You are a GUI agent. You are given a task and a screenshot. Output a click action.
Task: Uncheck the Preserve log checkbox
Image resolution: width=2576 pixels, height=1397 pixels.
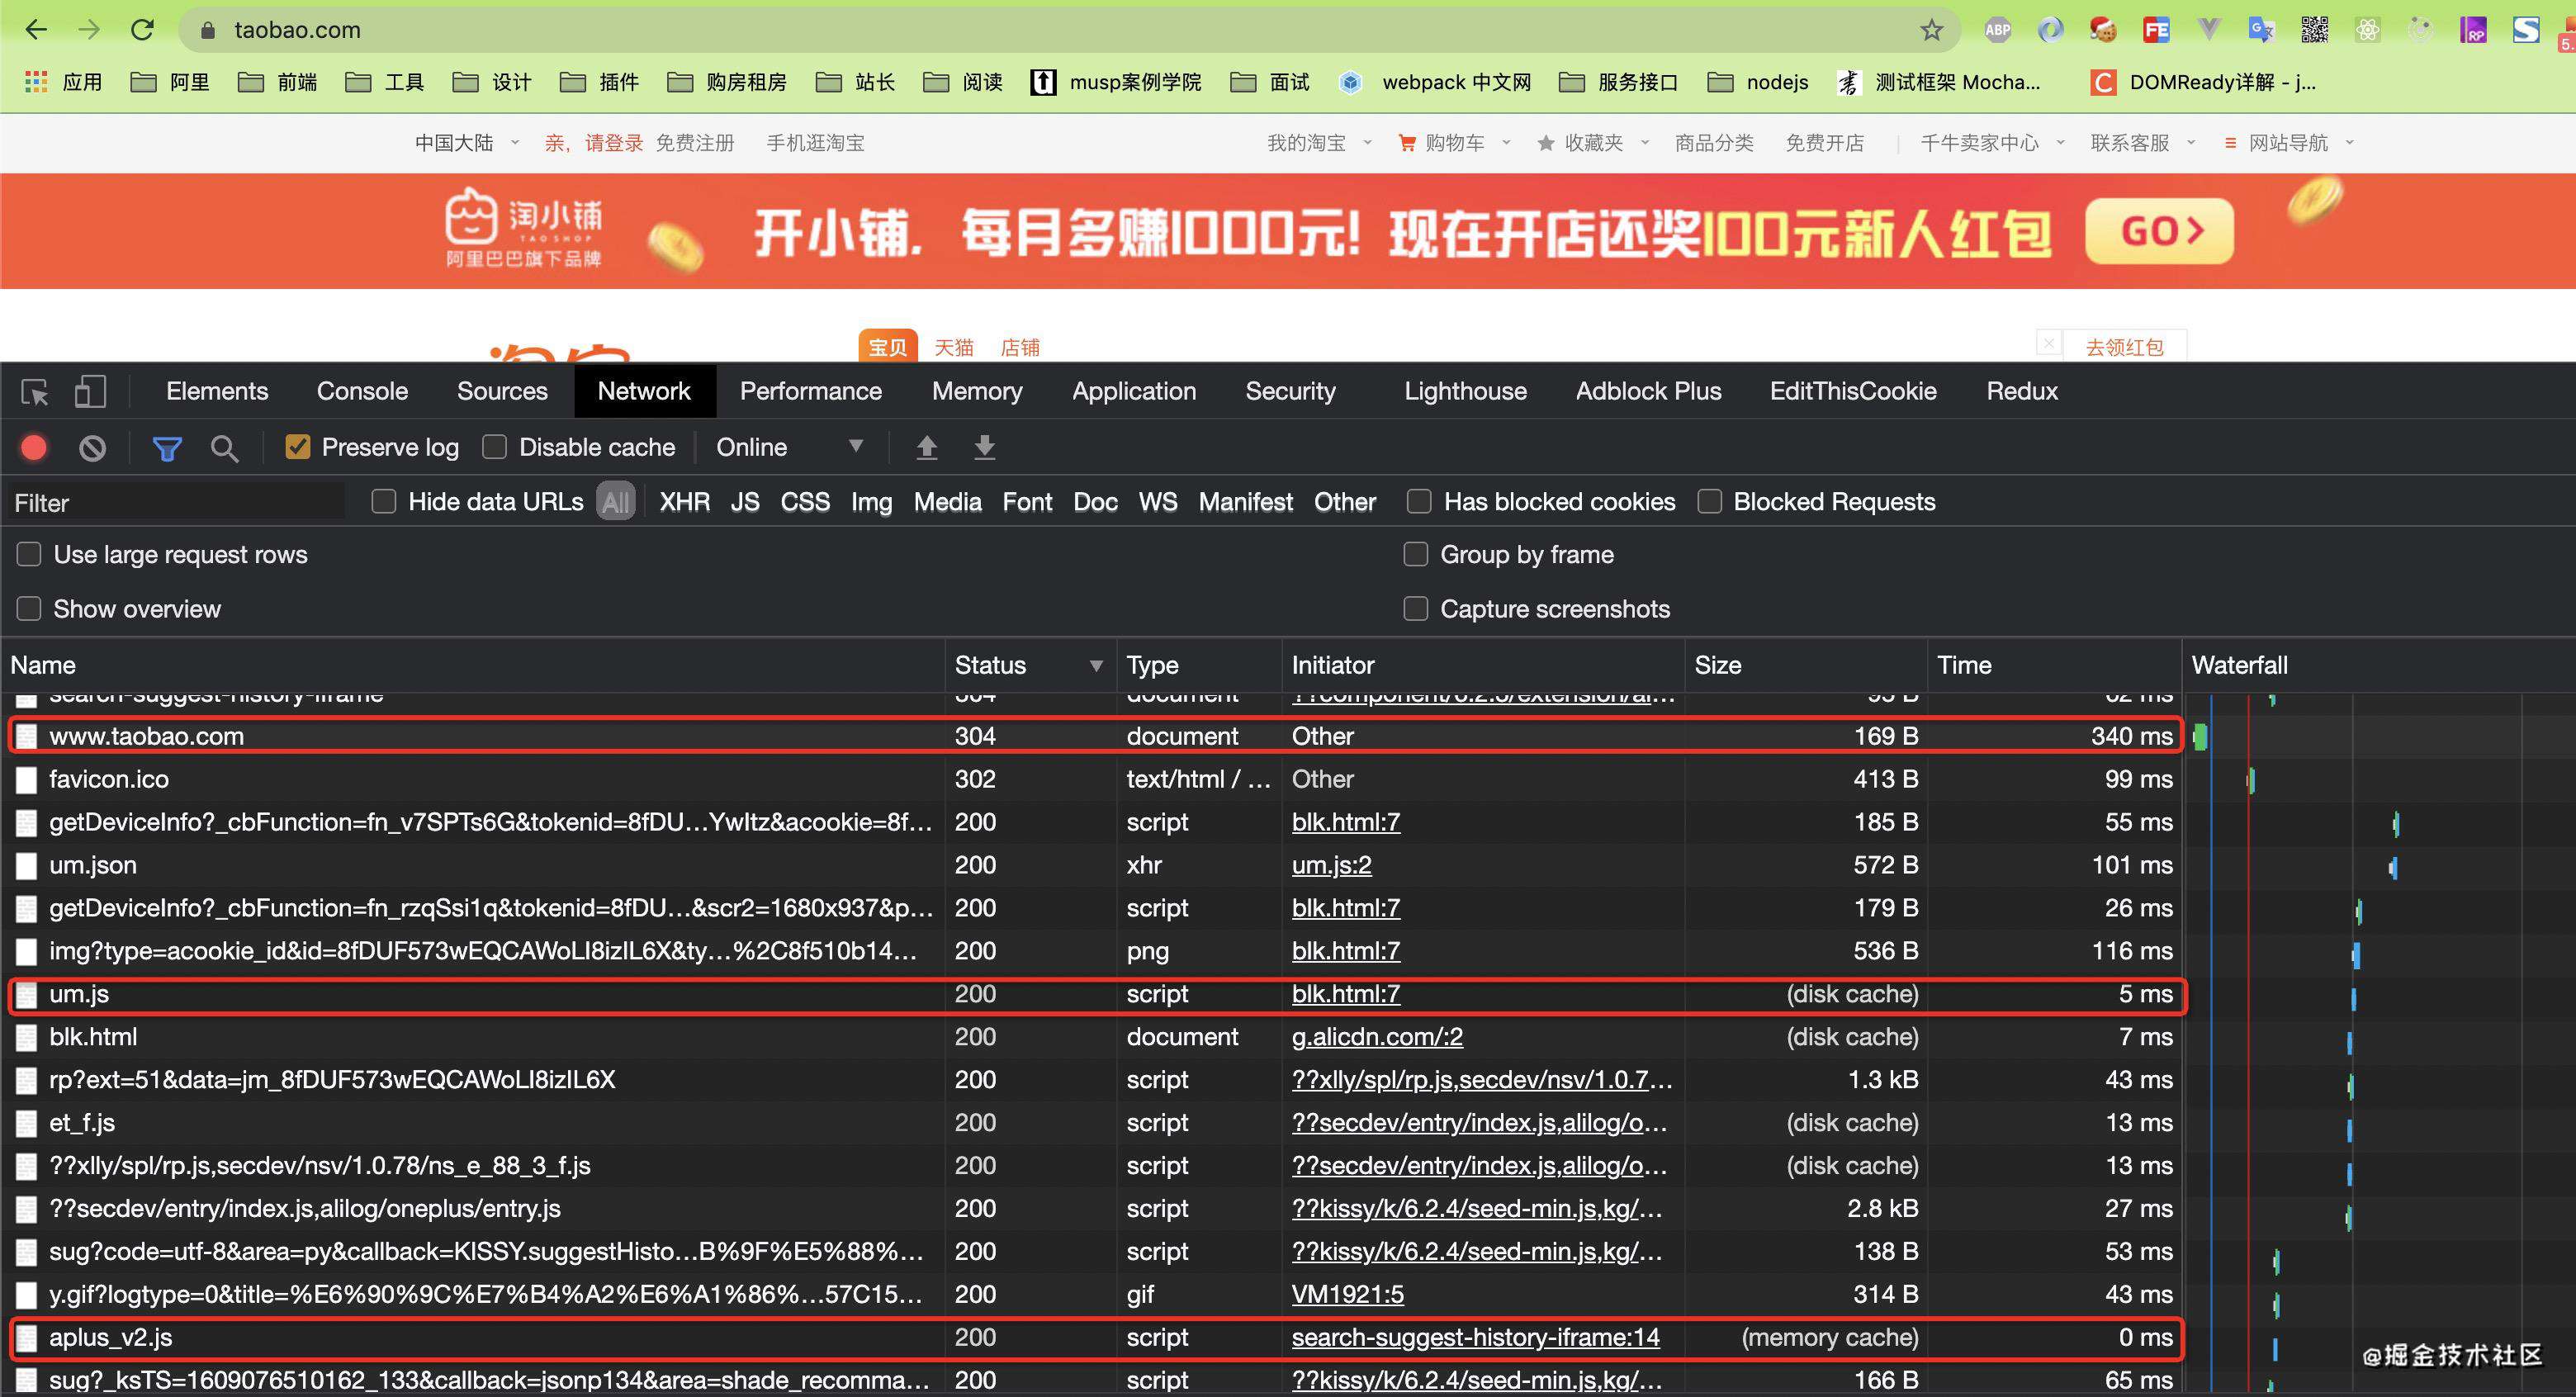coord(297,447)
